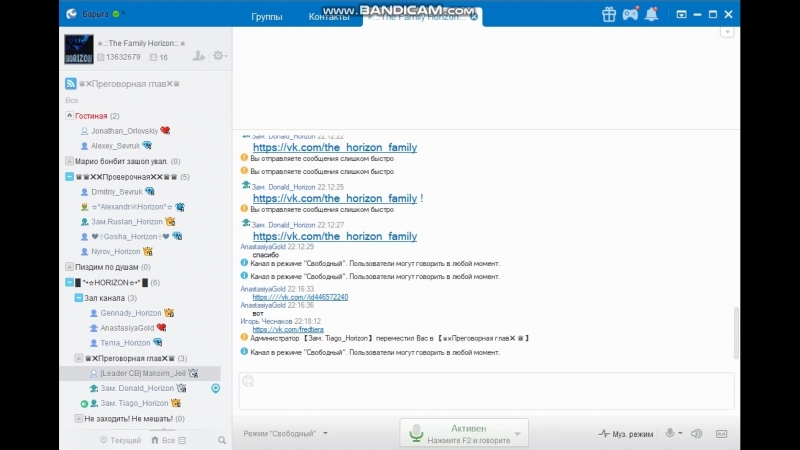This screenshot has height=450, width=800.
Task: Open vk.com/the_horizon_family link at 22:12:27
Action: pyautogui.click(x=335, y=236)
